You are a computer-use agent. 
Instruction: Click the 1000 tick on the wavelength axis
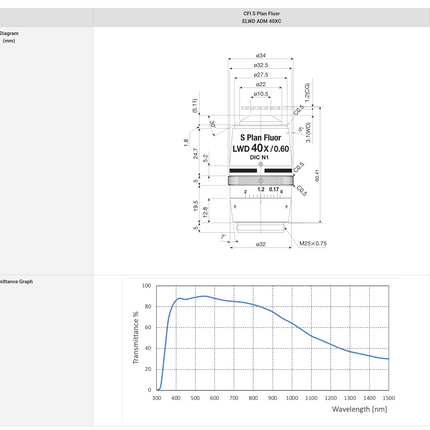(x=292, y=398)
